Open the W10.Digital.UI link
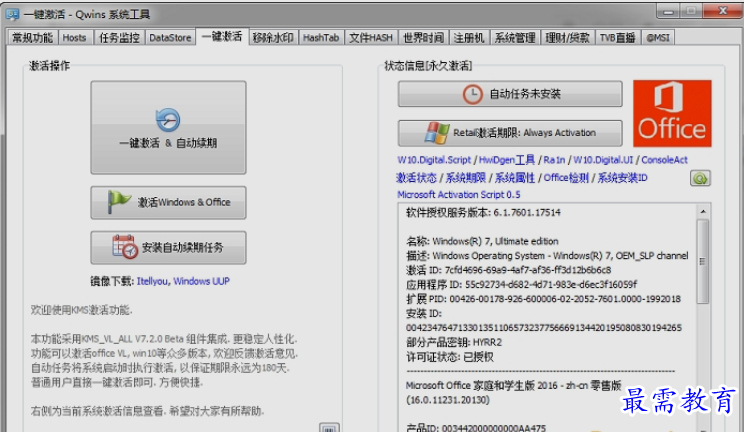The width and height of the screenshot is (744, 432). point(603,160)
